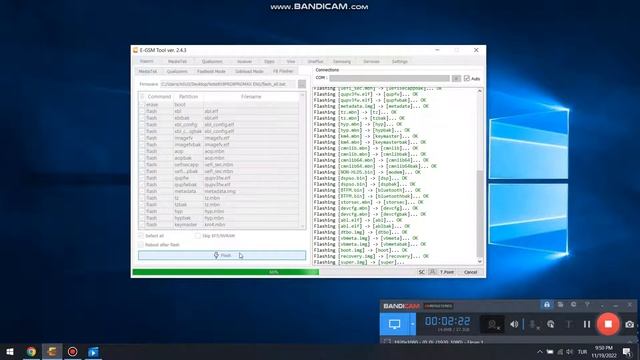Open the Huawei tab
The height and width of the screenshot is (360, 640).
click(244, 62)
